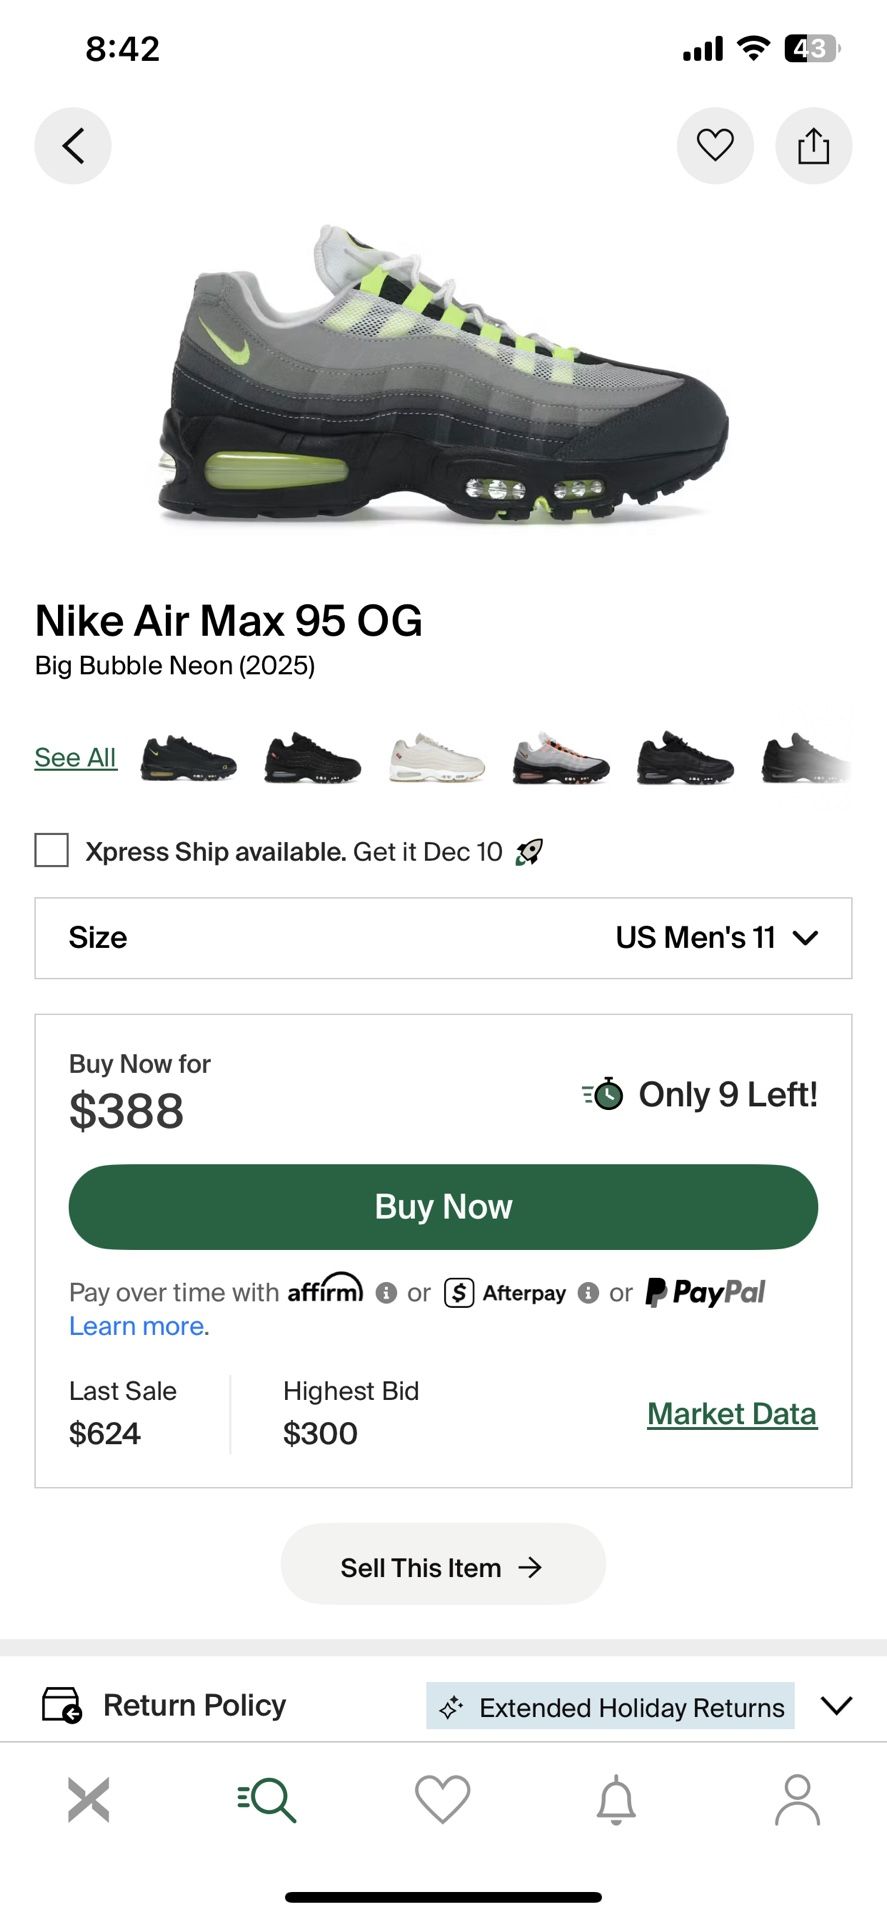Open favorites heart in bottom navigation
This screenshot has width=887, height=1920.
tap(442, 1800)
